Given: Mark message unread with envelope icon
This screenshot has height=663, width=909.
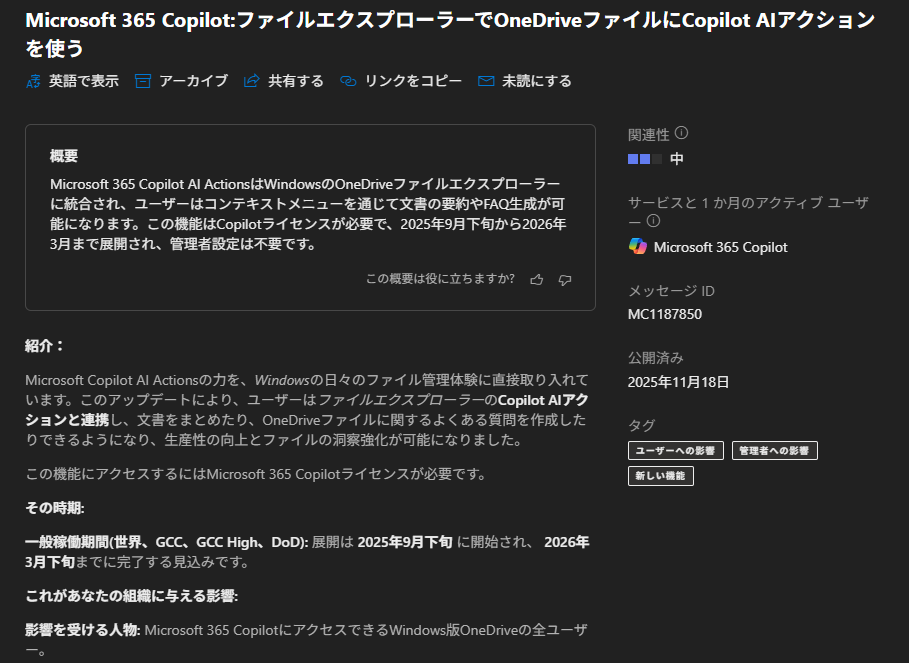Looking at the screenshot, I should [x=486, y=81].
